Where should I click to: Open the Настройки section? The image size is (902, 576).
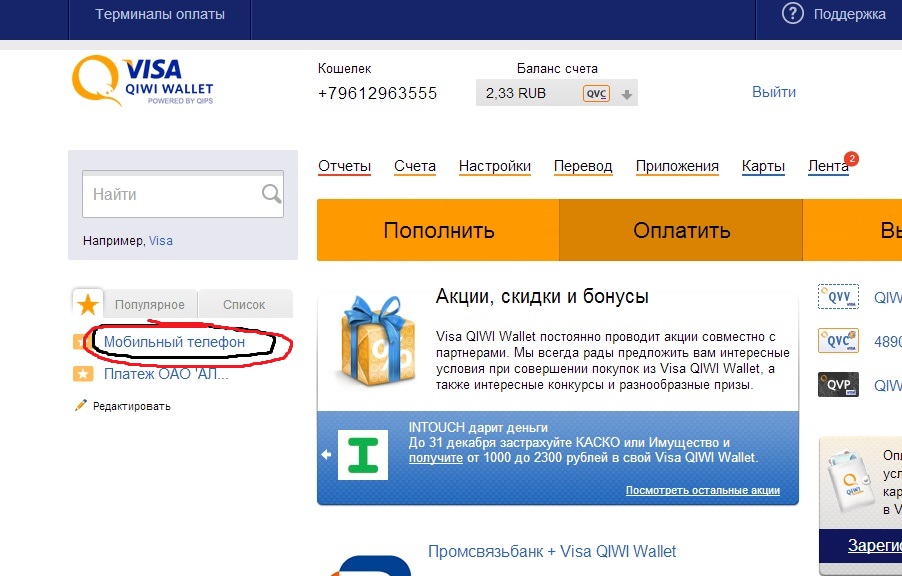[x=495, y=166]
